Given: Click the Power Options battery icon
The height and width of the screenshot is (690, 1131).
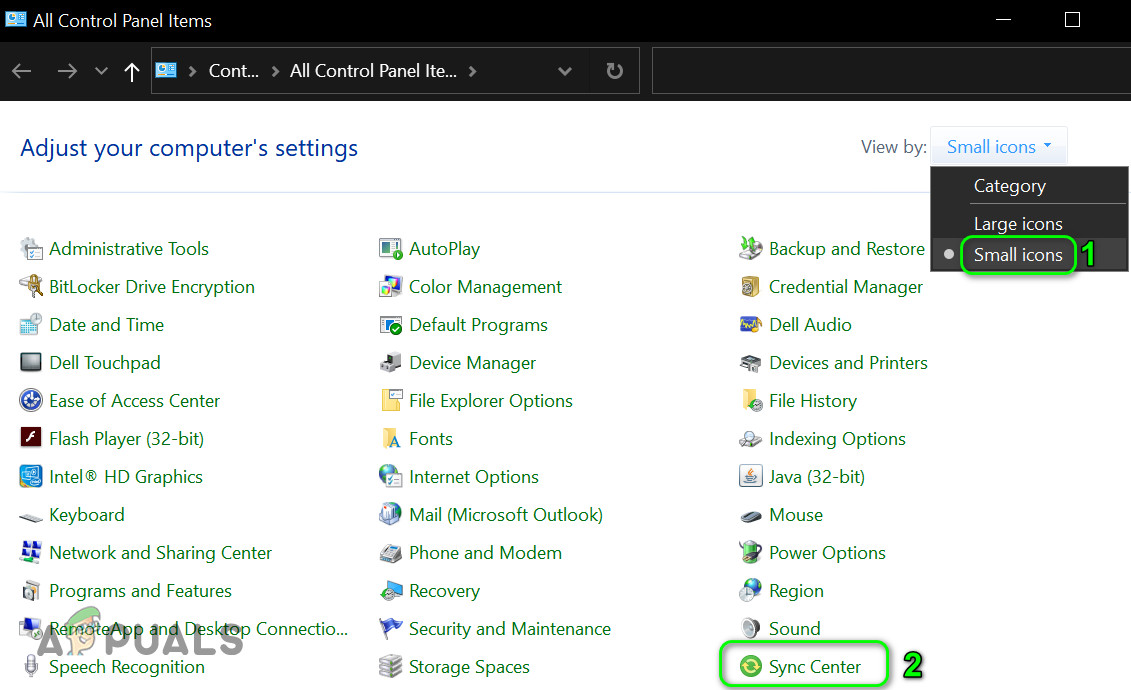Looking at the screenshot, I should (751, 553).
